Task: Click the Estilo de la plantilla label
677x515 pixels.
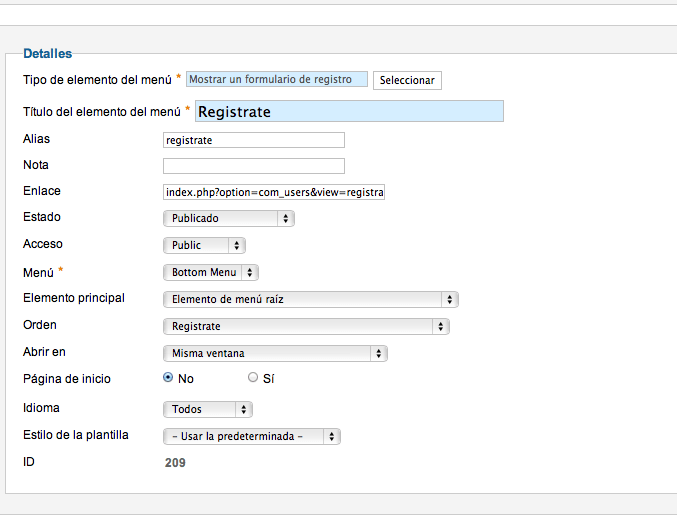Action: [76, 435]
